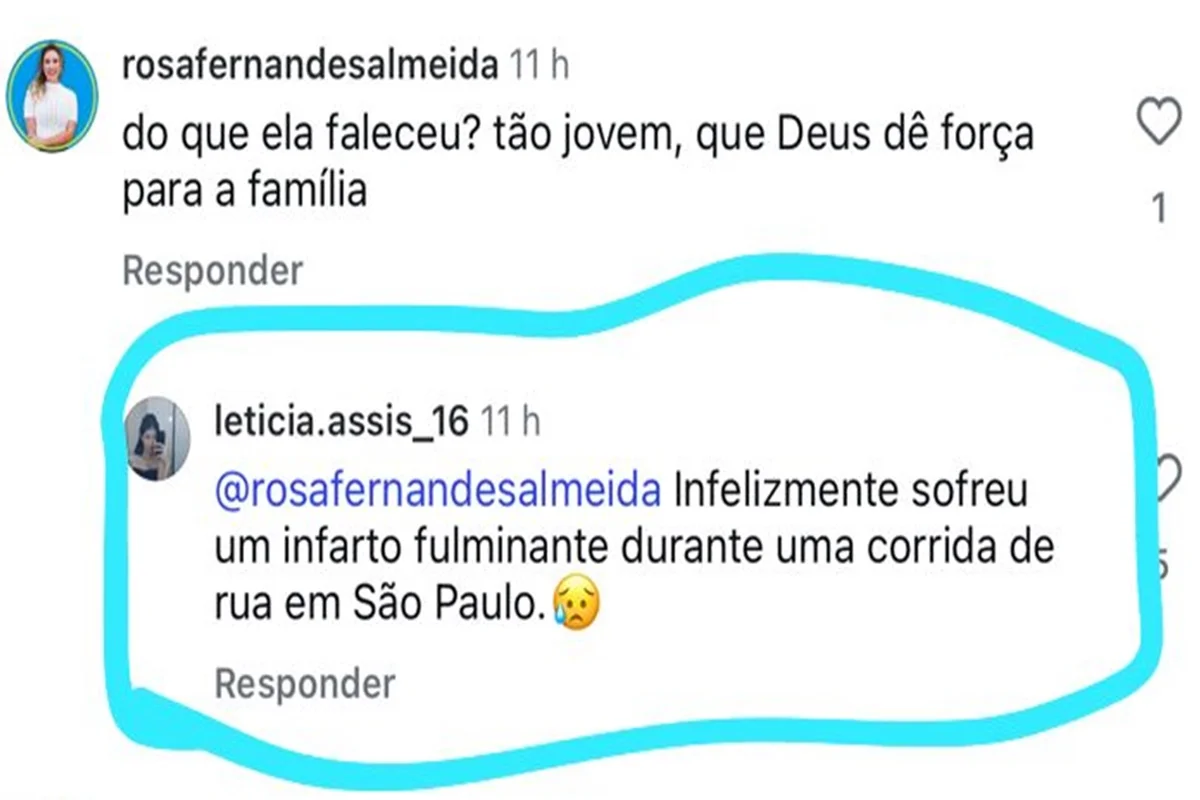Open rosafernandesalmeida's profile picture
Screen dimensions: 1200x800
pyautogui.click(x=51, y=97)
